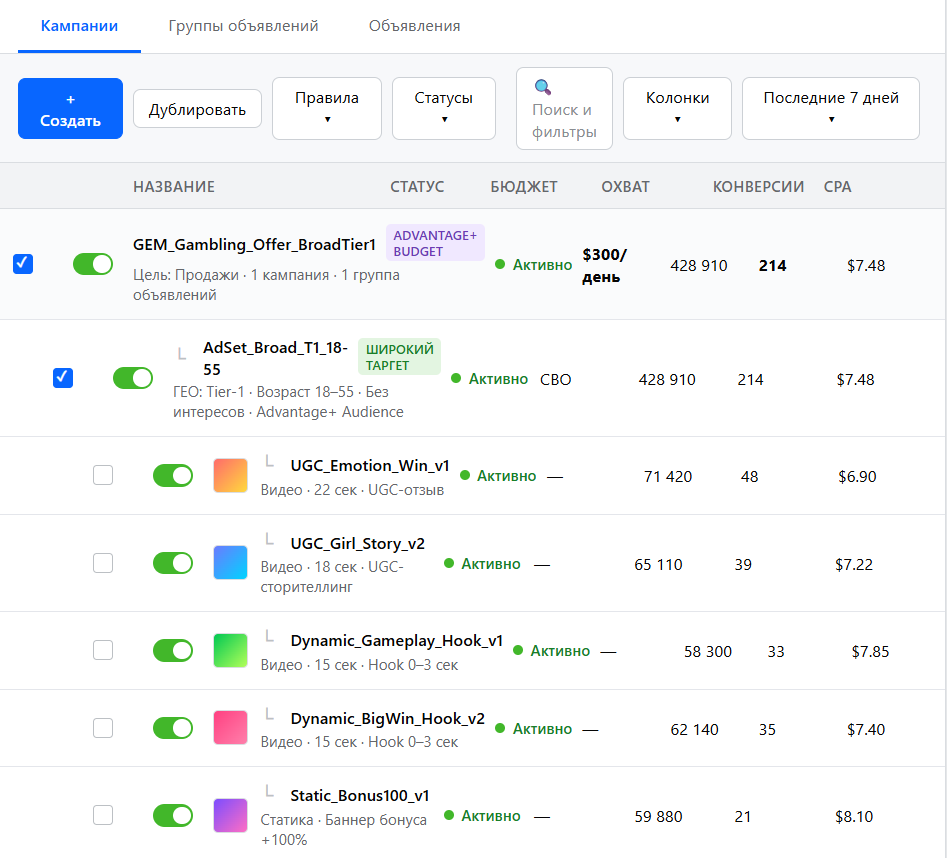Click the UGC_Emotion_Win_v1 orange creative thumbnail
This screenshot has width=947, height=858.
tap(230, 476)
